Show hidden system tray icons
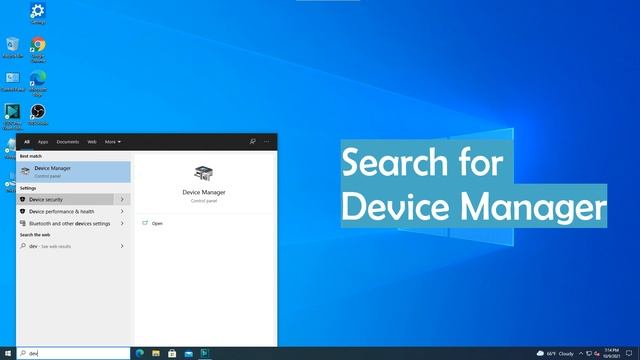This screenshot has width=640, height=360. [581, 353]
